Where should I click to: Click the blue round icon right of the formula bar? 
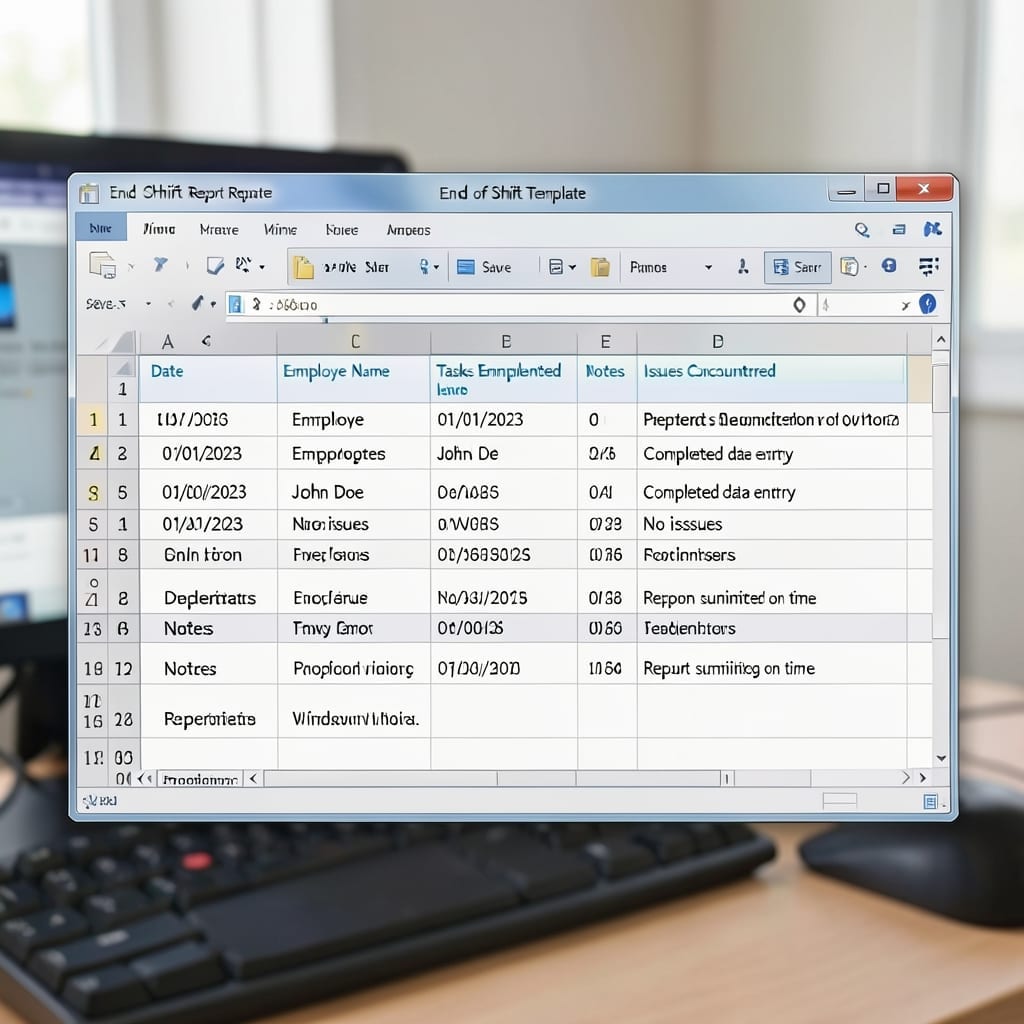[927, 304]
